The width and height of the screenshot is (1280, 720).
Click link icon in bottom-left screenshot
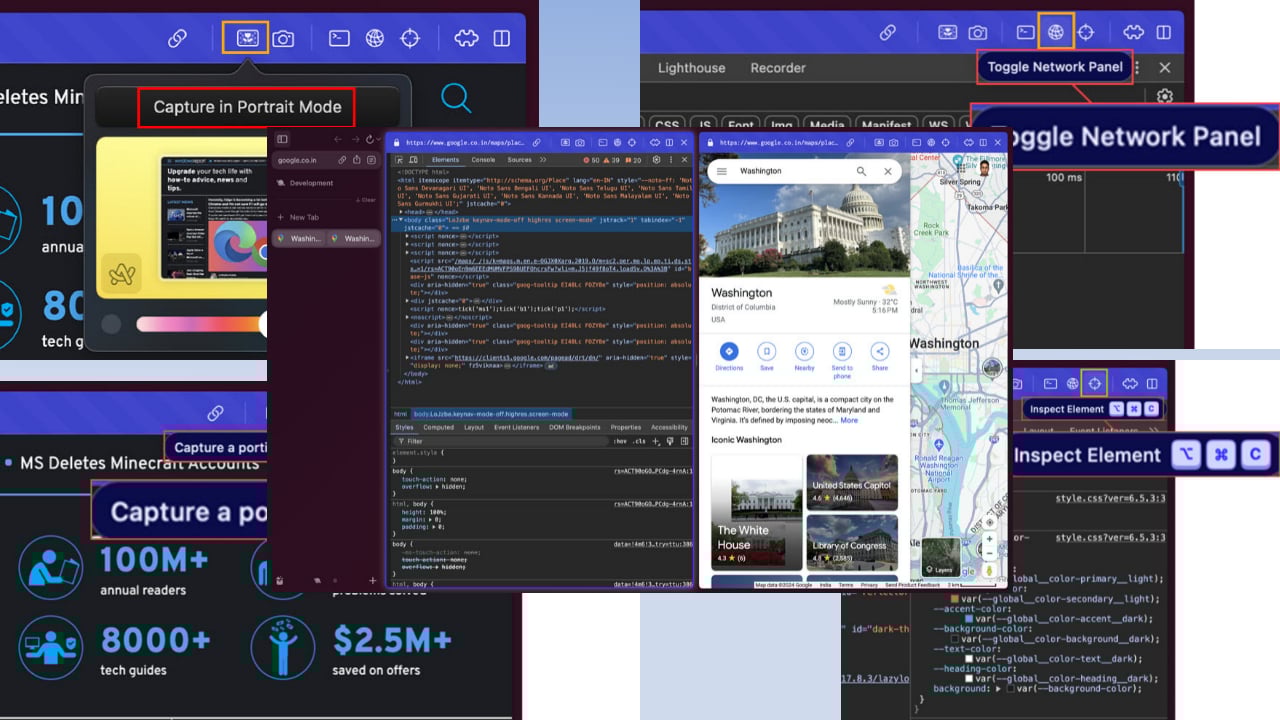[215, 412]
